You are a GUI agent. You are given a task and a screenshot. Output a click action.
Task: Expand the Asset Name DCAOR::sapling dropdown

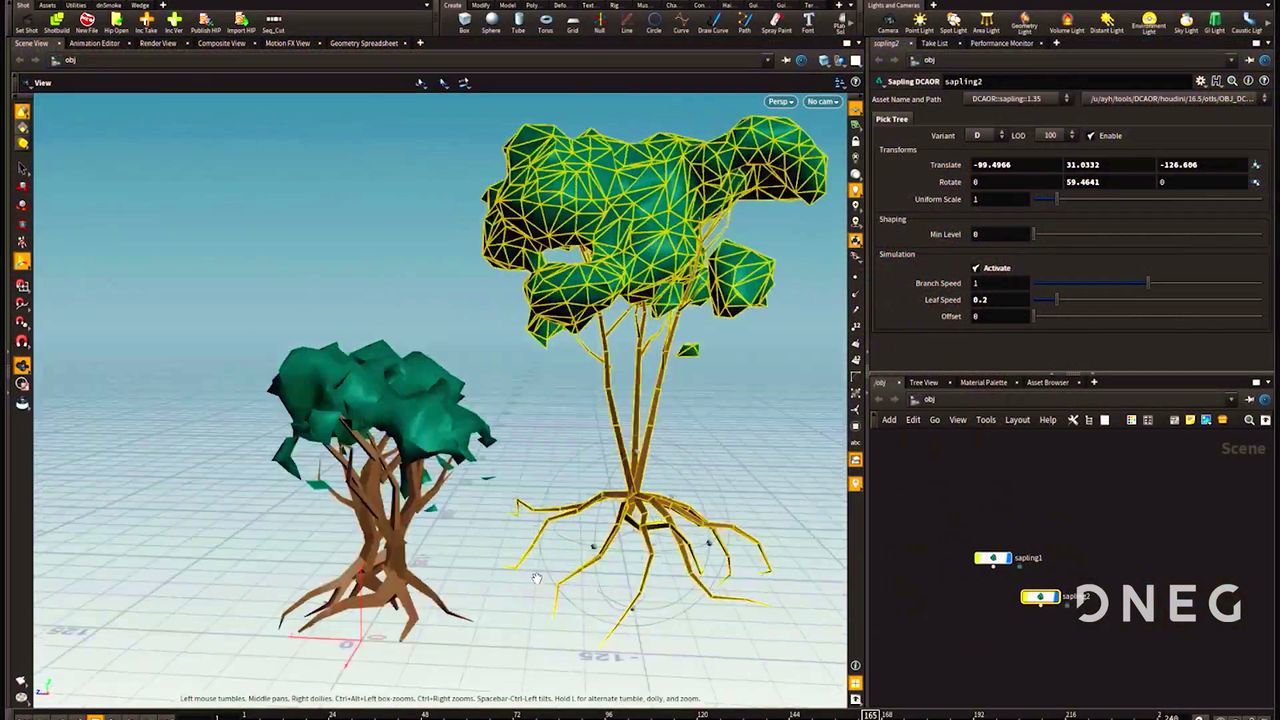coord(1066,99)
